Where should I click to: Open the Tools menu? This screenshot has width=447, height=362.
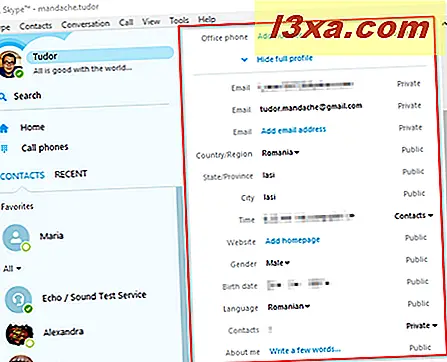[x=179, y=21]
